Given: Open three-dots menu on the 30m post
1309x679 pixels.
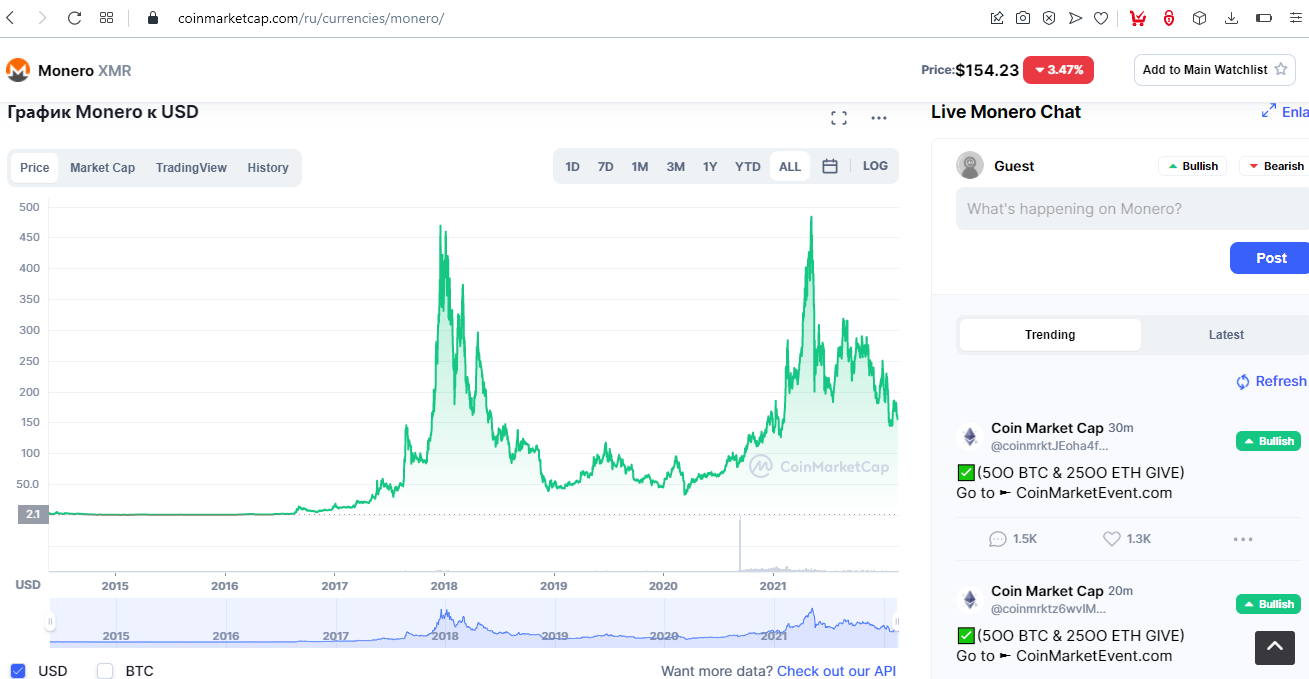Looking at the screenshot, I should point(1243,539).
